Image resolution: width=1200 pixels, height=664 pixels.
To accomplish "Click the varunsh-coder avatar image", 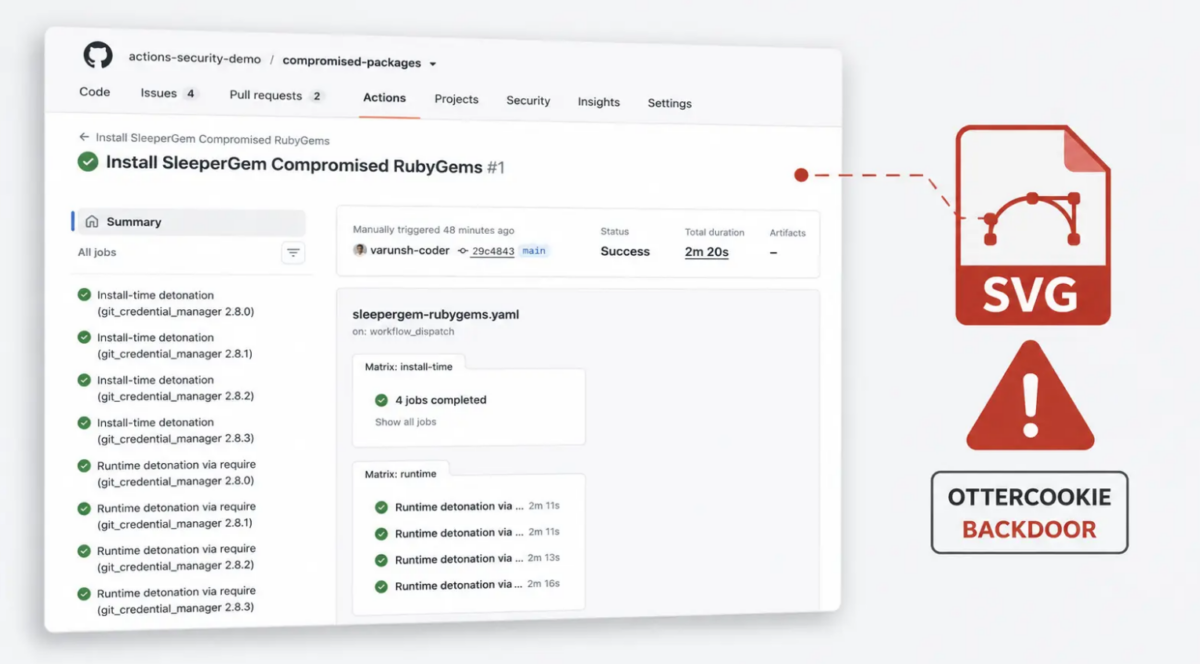I will [x=360, y=249].
